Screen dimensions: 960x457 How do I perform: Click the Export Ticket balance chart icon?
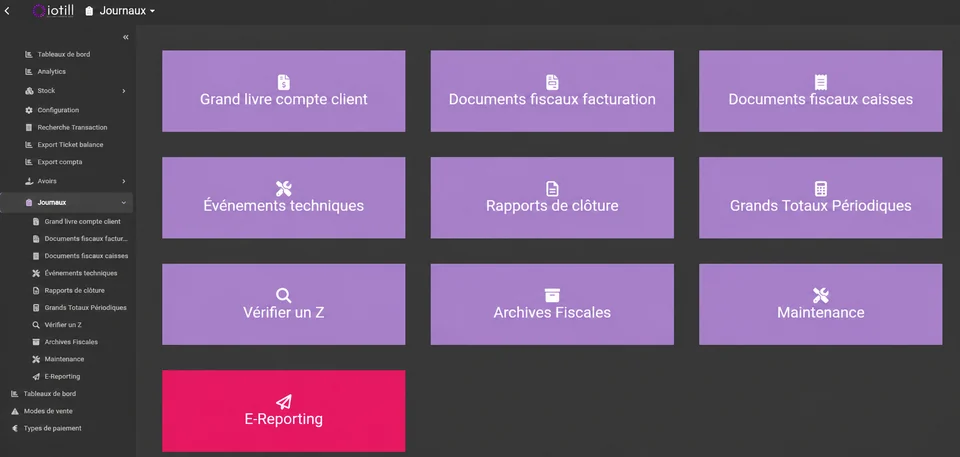point(29,145)
